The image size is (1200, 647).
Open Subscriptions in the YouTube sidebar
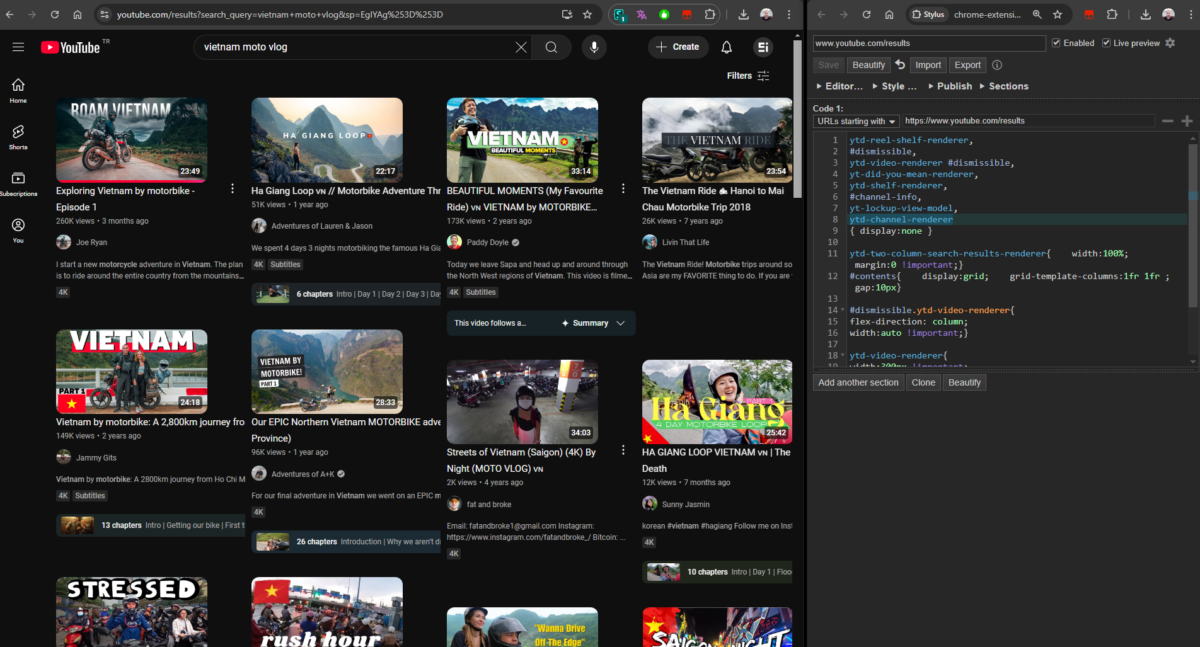(18, 183)
